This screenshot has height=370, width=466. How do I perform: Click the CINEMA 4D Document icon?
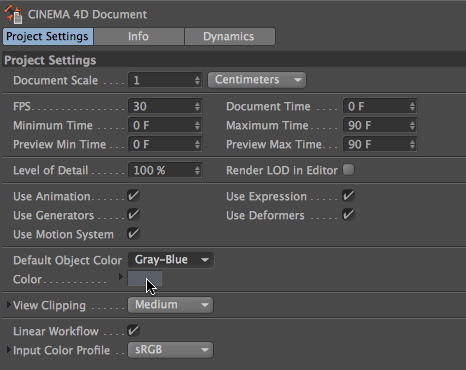point(13,14)
